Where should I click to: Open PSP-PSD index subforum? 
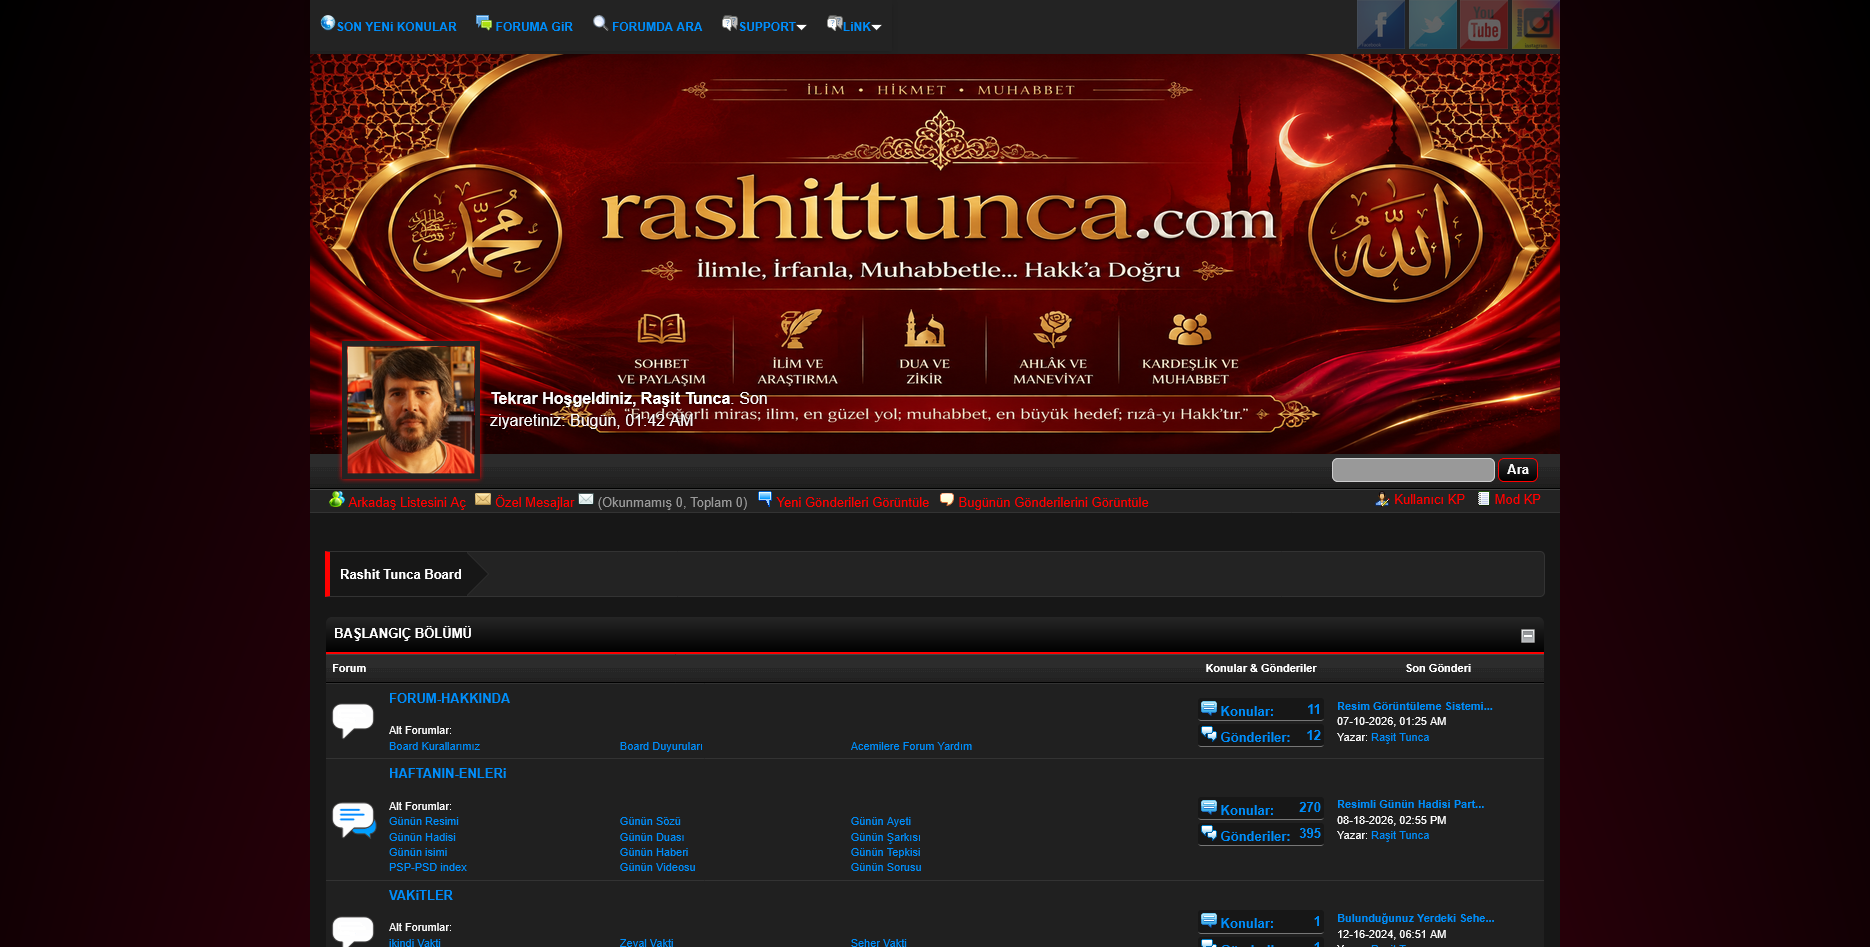click(x=428, y=868)
